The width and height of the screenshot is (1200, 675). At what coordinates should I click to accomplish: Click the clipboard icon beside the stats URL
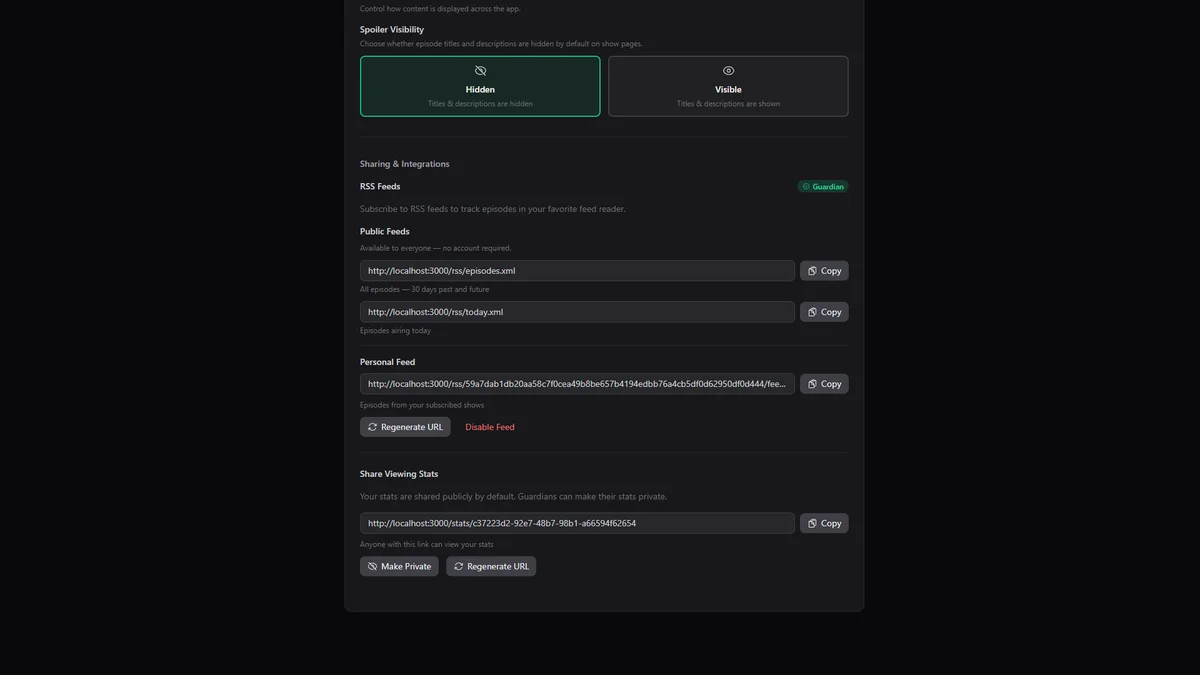(810, 522)
